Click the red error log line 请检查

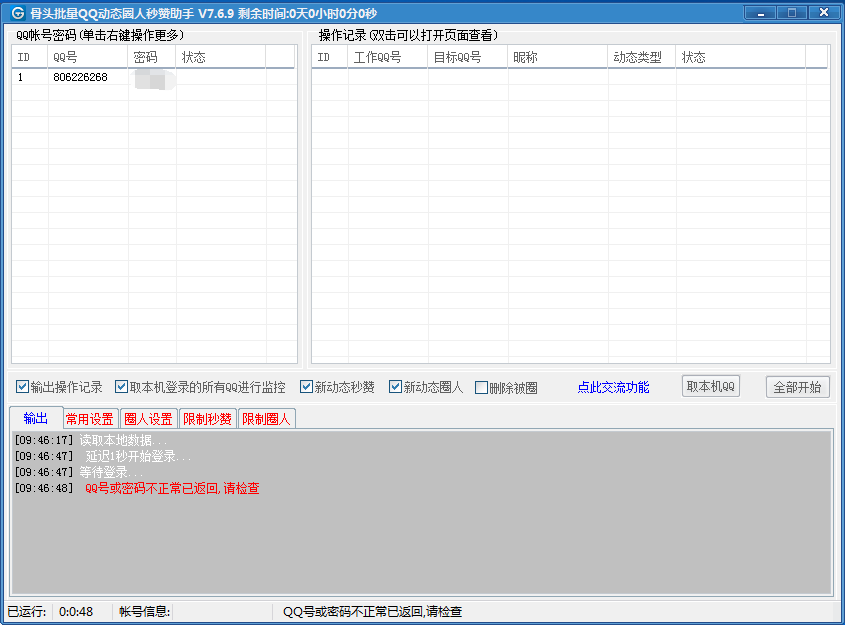coord(172,488)
